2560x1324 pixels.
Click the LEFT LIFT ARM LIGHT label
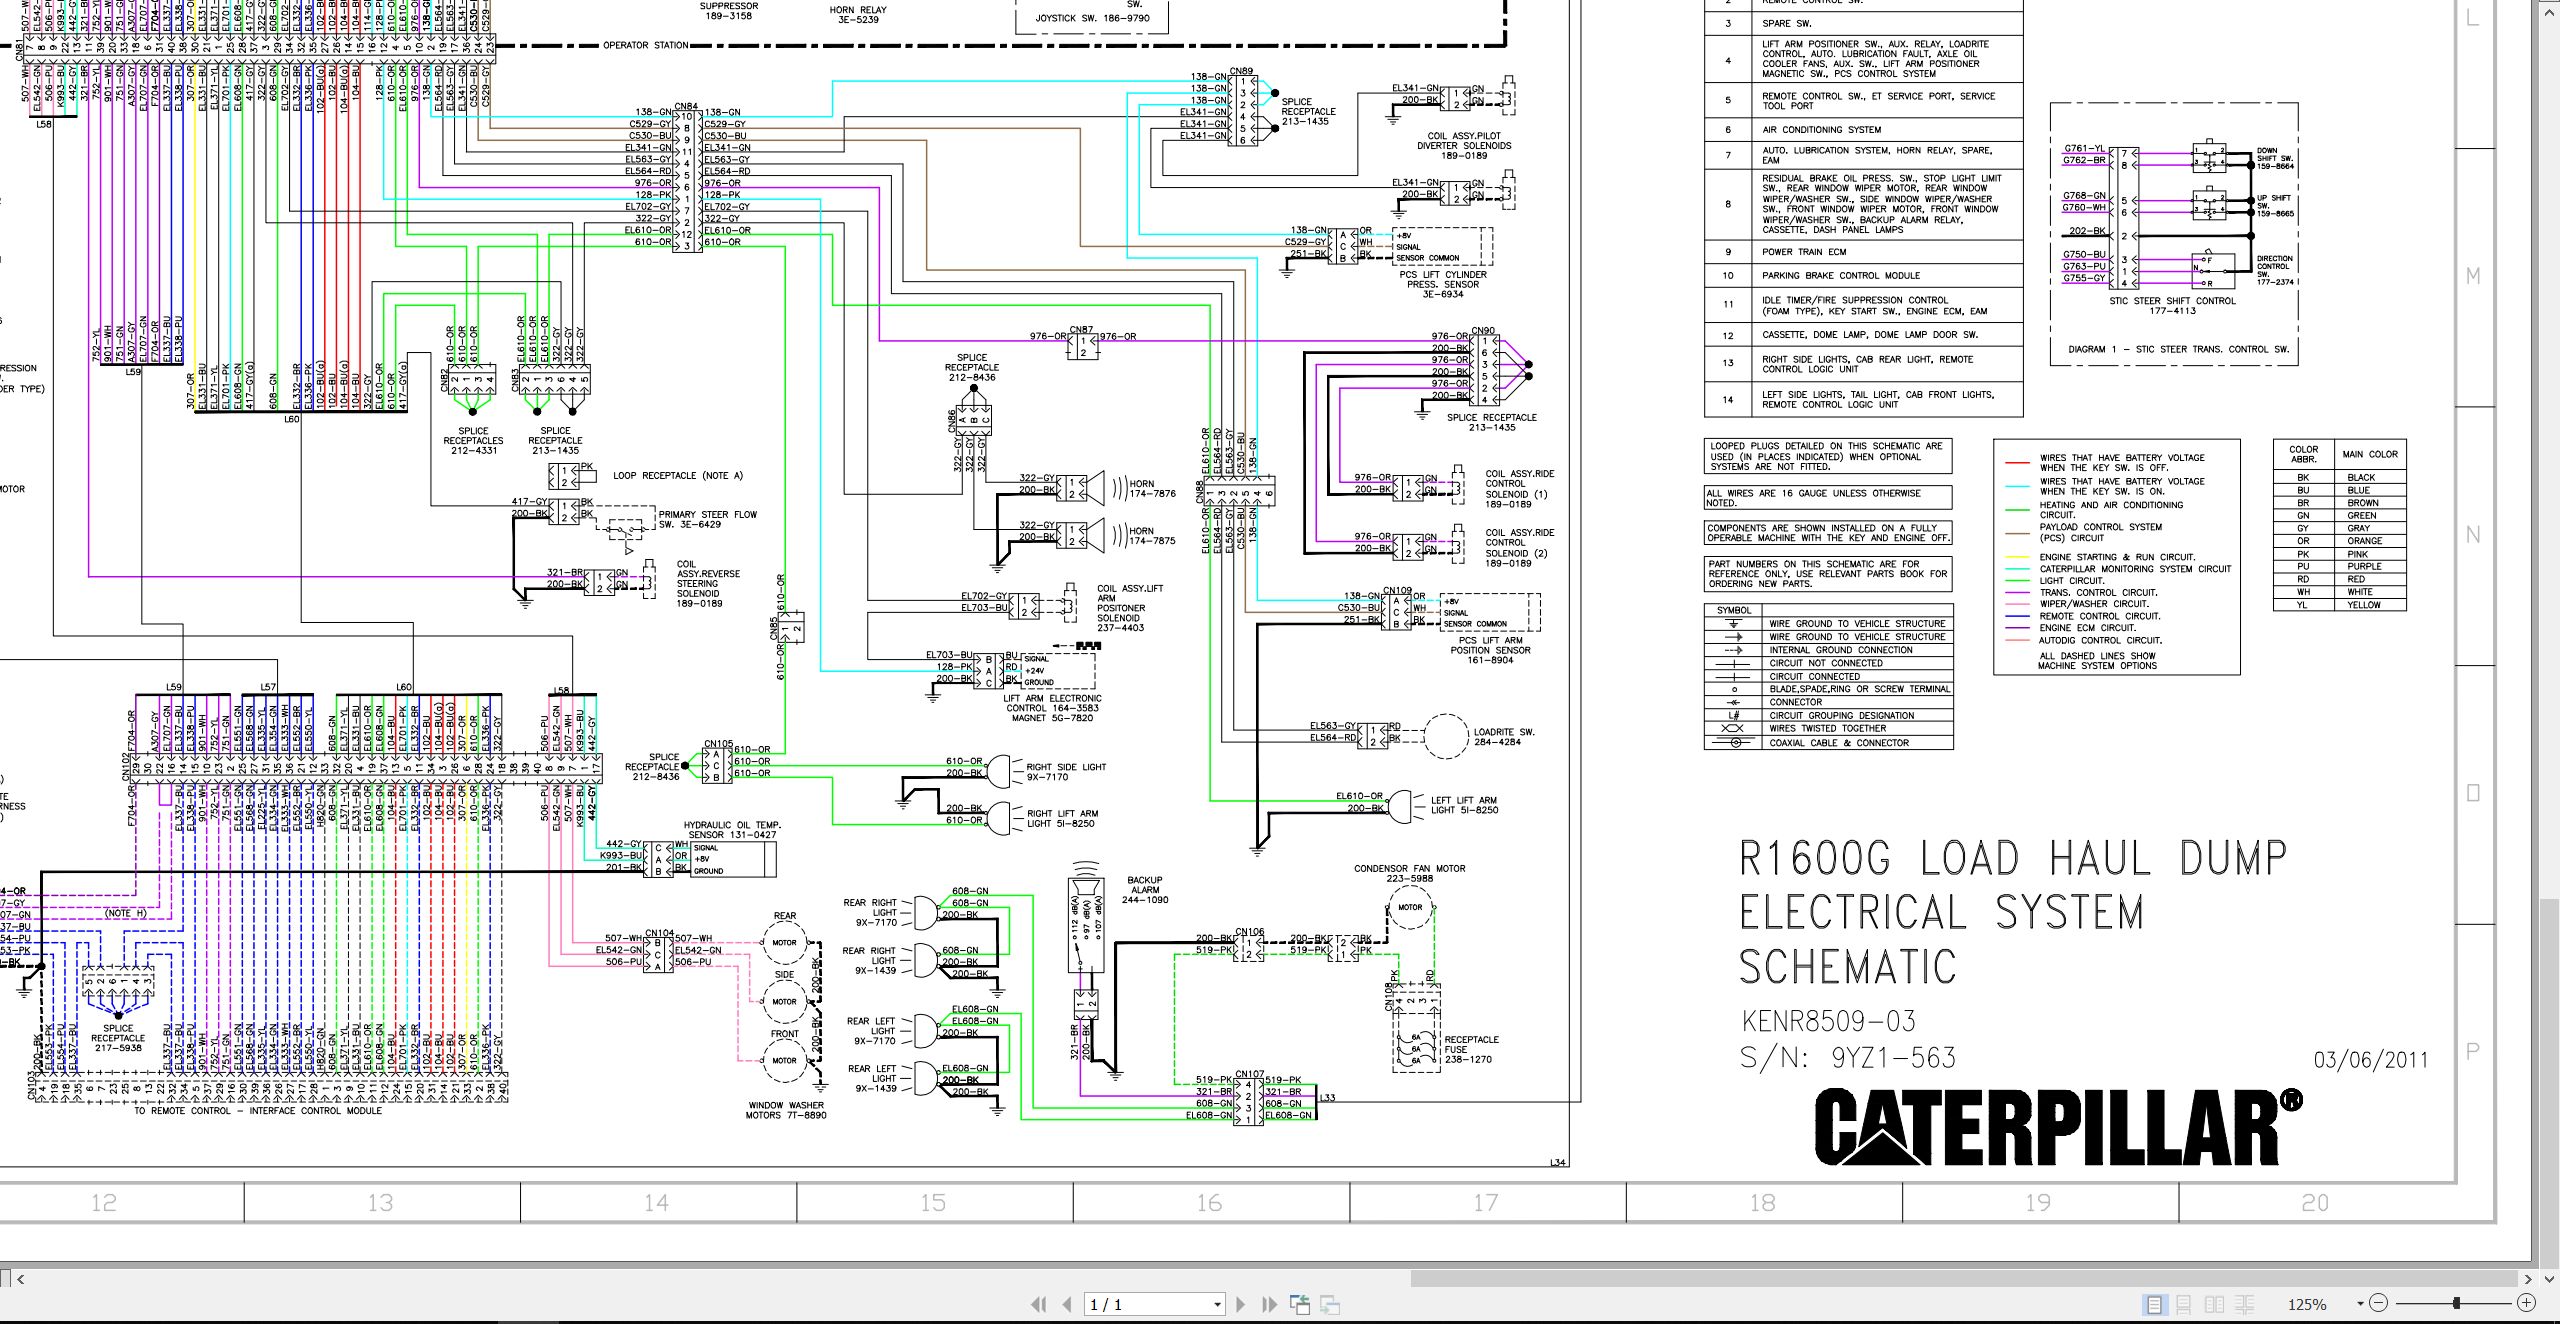(1464, 805)
